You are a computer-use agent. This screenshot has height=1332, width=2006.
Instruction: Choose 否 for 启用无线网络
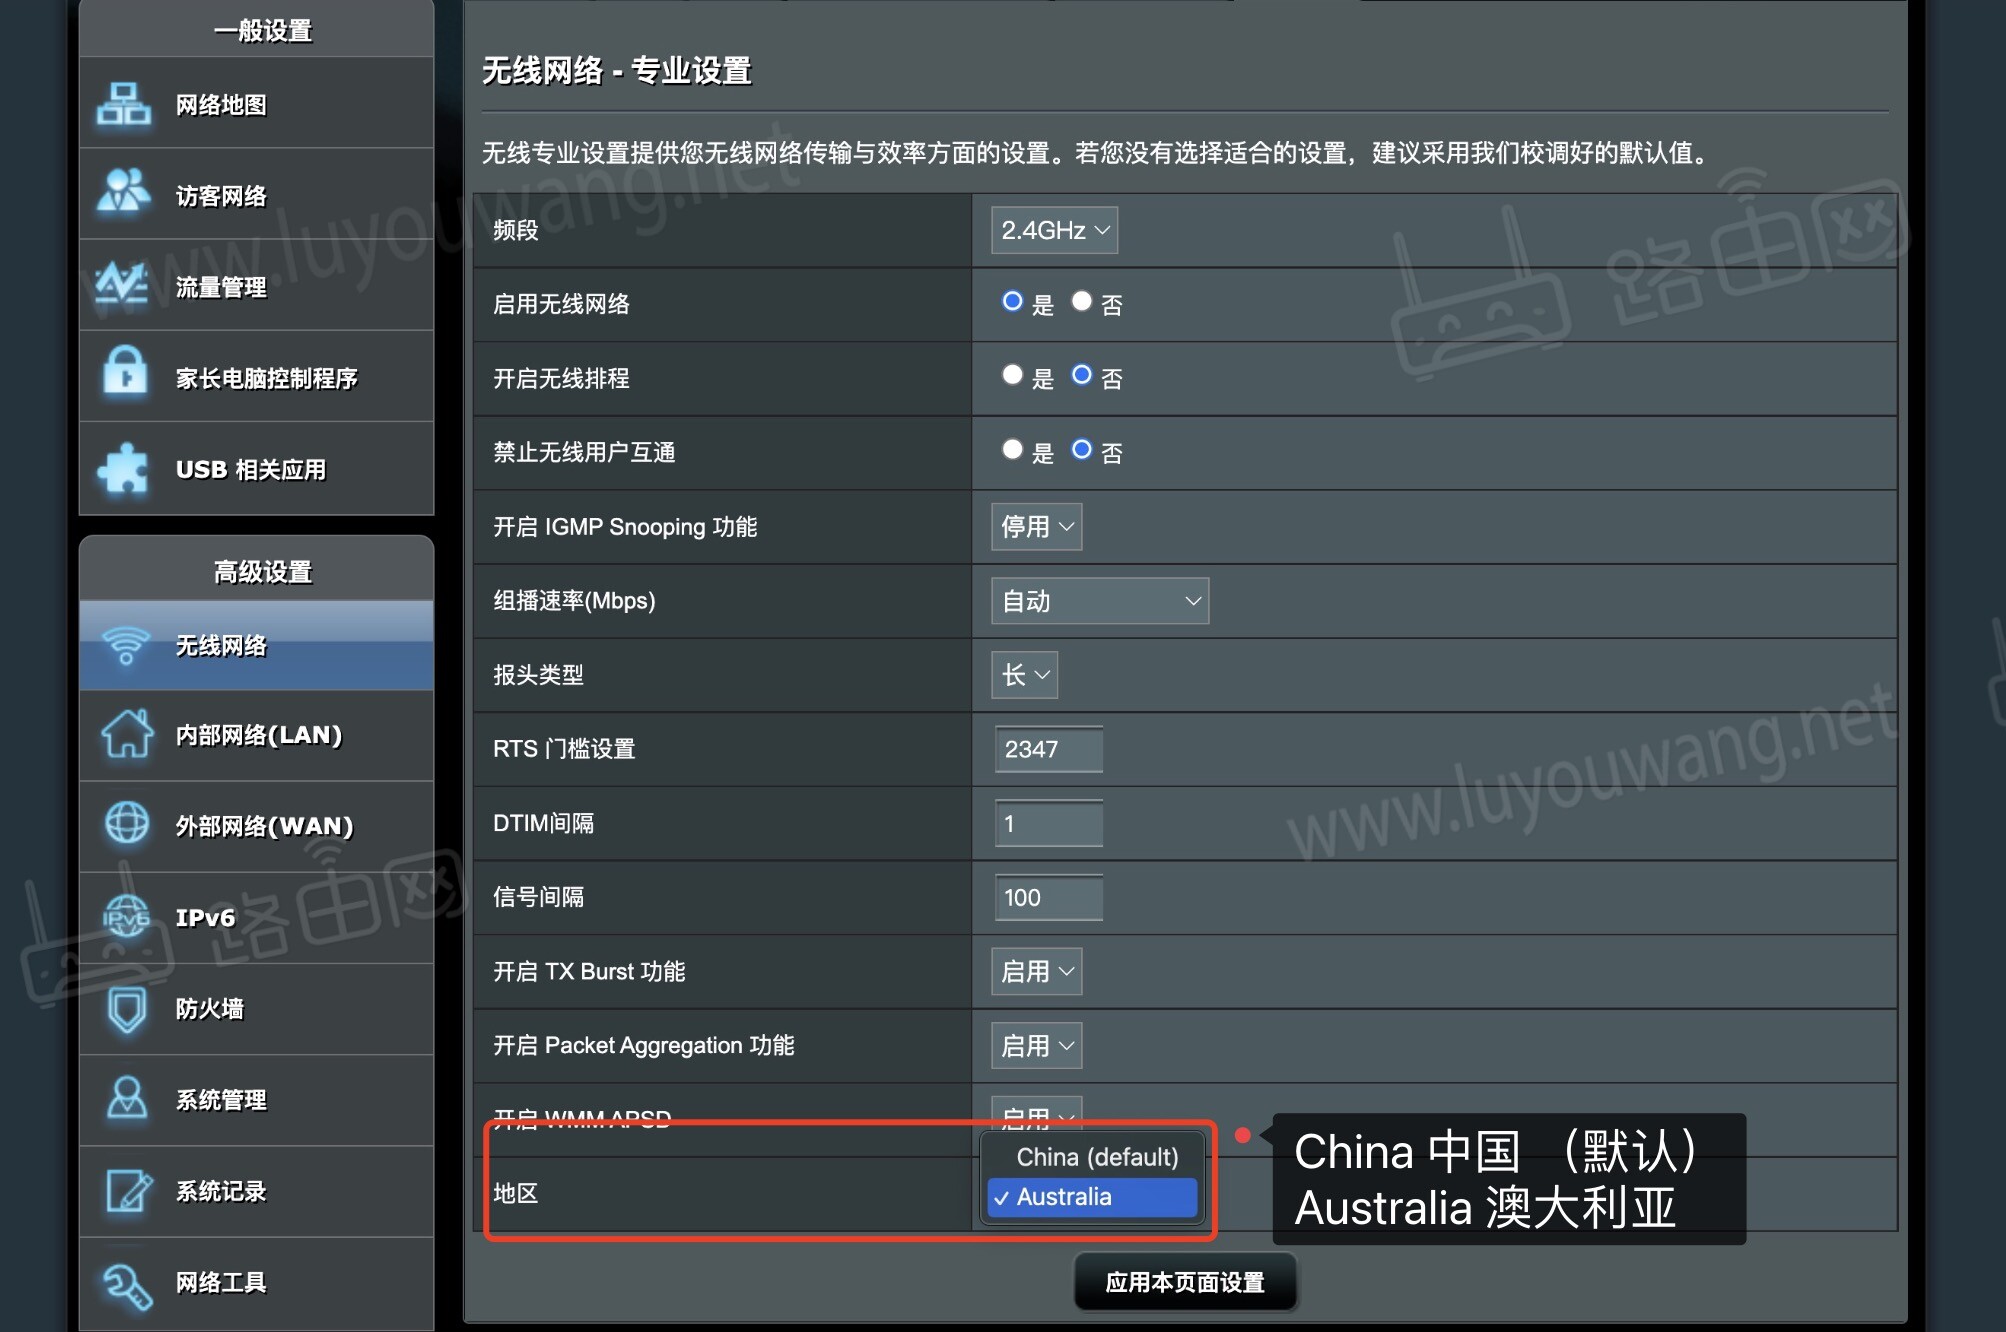point(1081,302)
